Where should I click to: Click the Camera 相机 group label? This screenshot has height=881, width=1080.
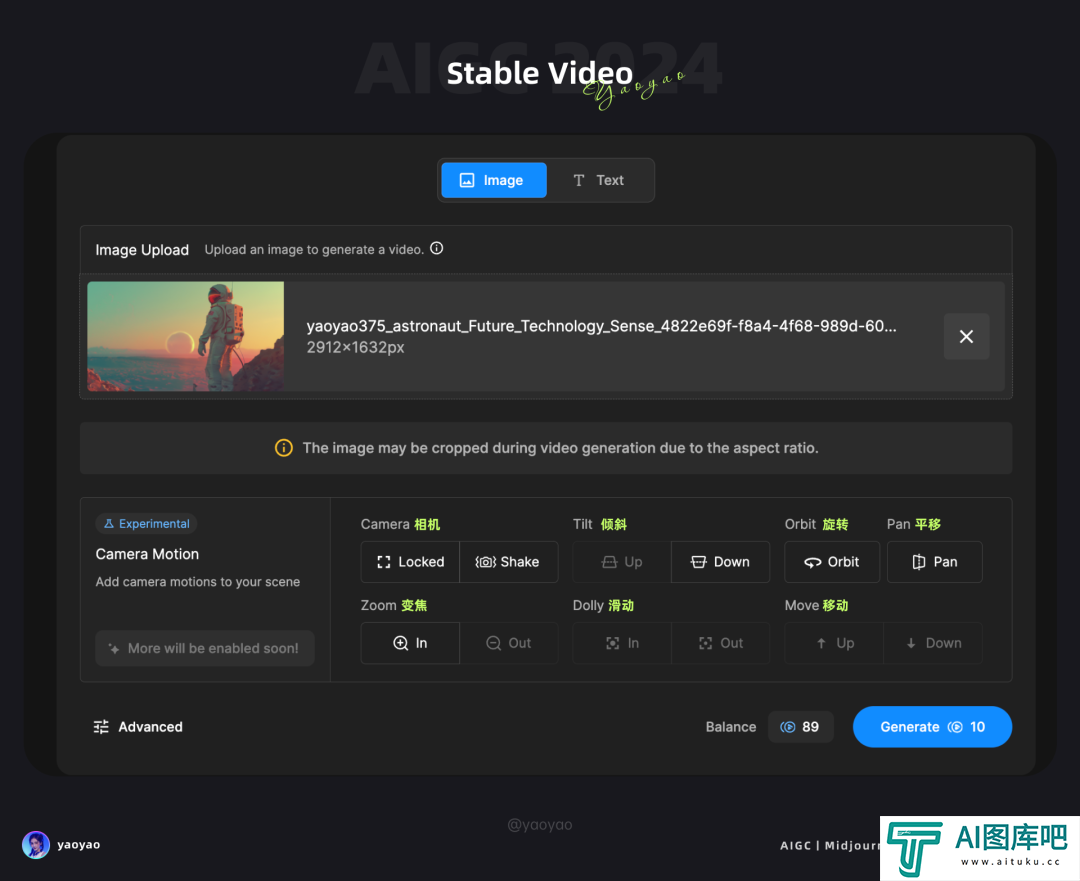[400, 524]
